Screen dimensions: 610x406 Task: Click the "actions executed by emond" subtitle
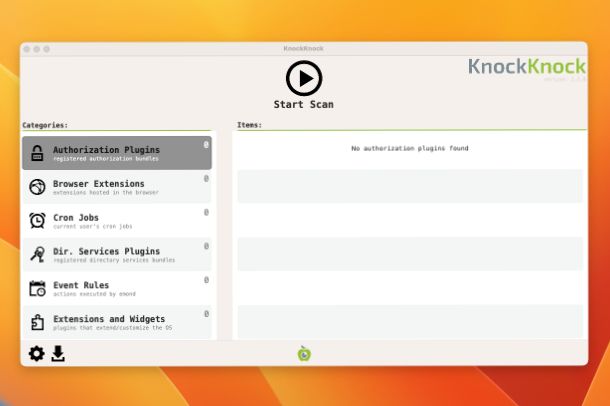pos(94,294)
